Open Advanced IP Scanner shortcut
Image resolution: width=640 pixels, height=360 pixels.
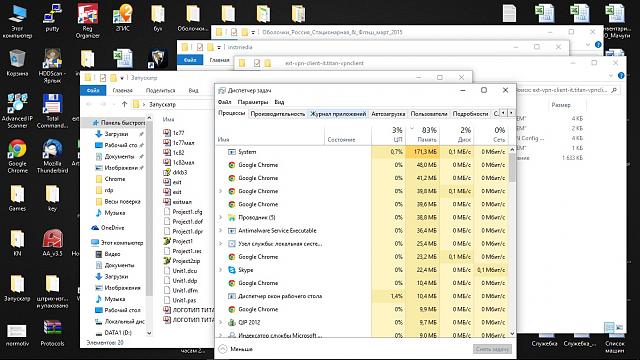pos(17,111)
